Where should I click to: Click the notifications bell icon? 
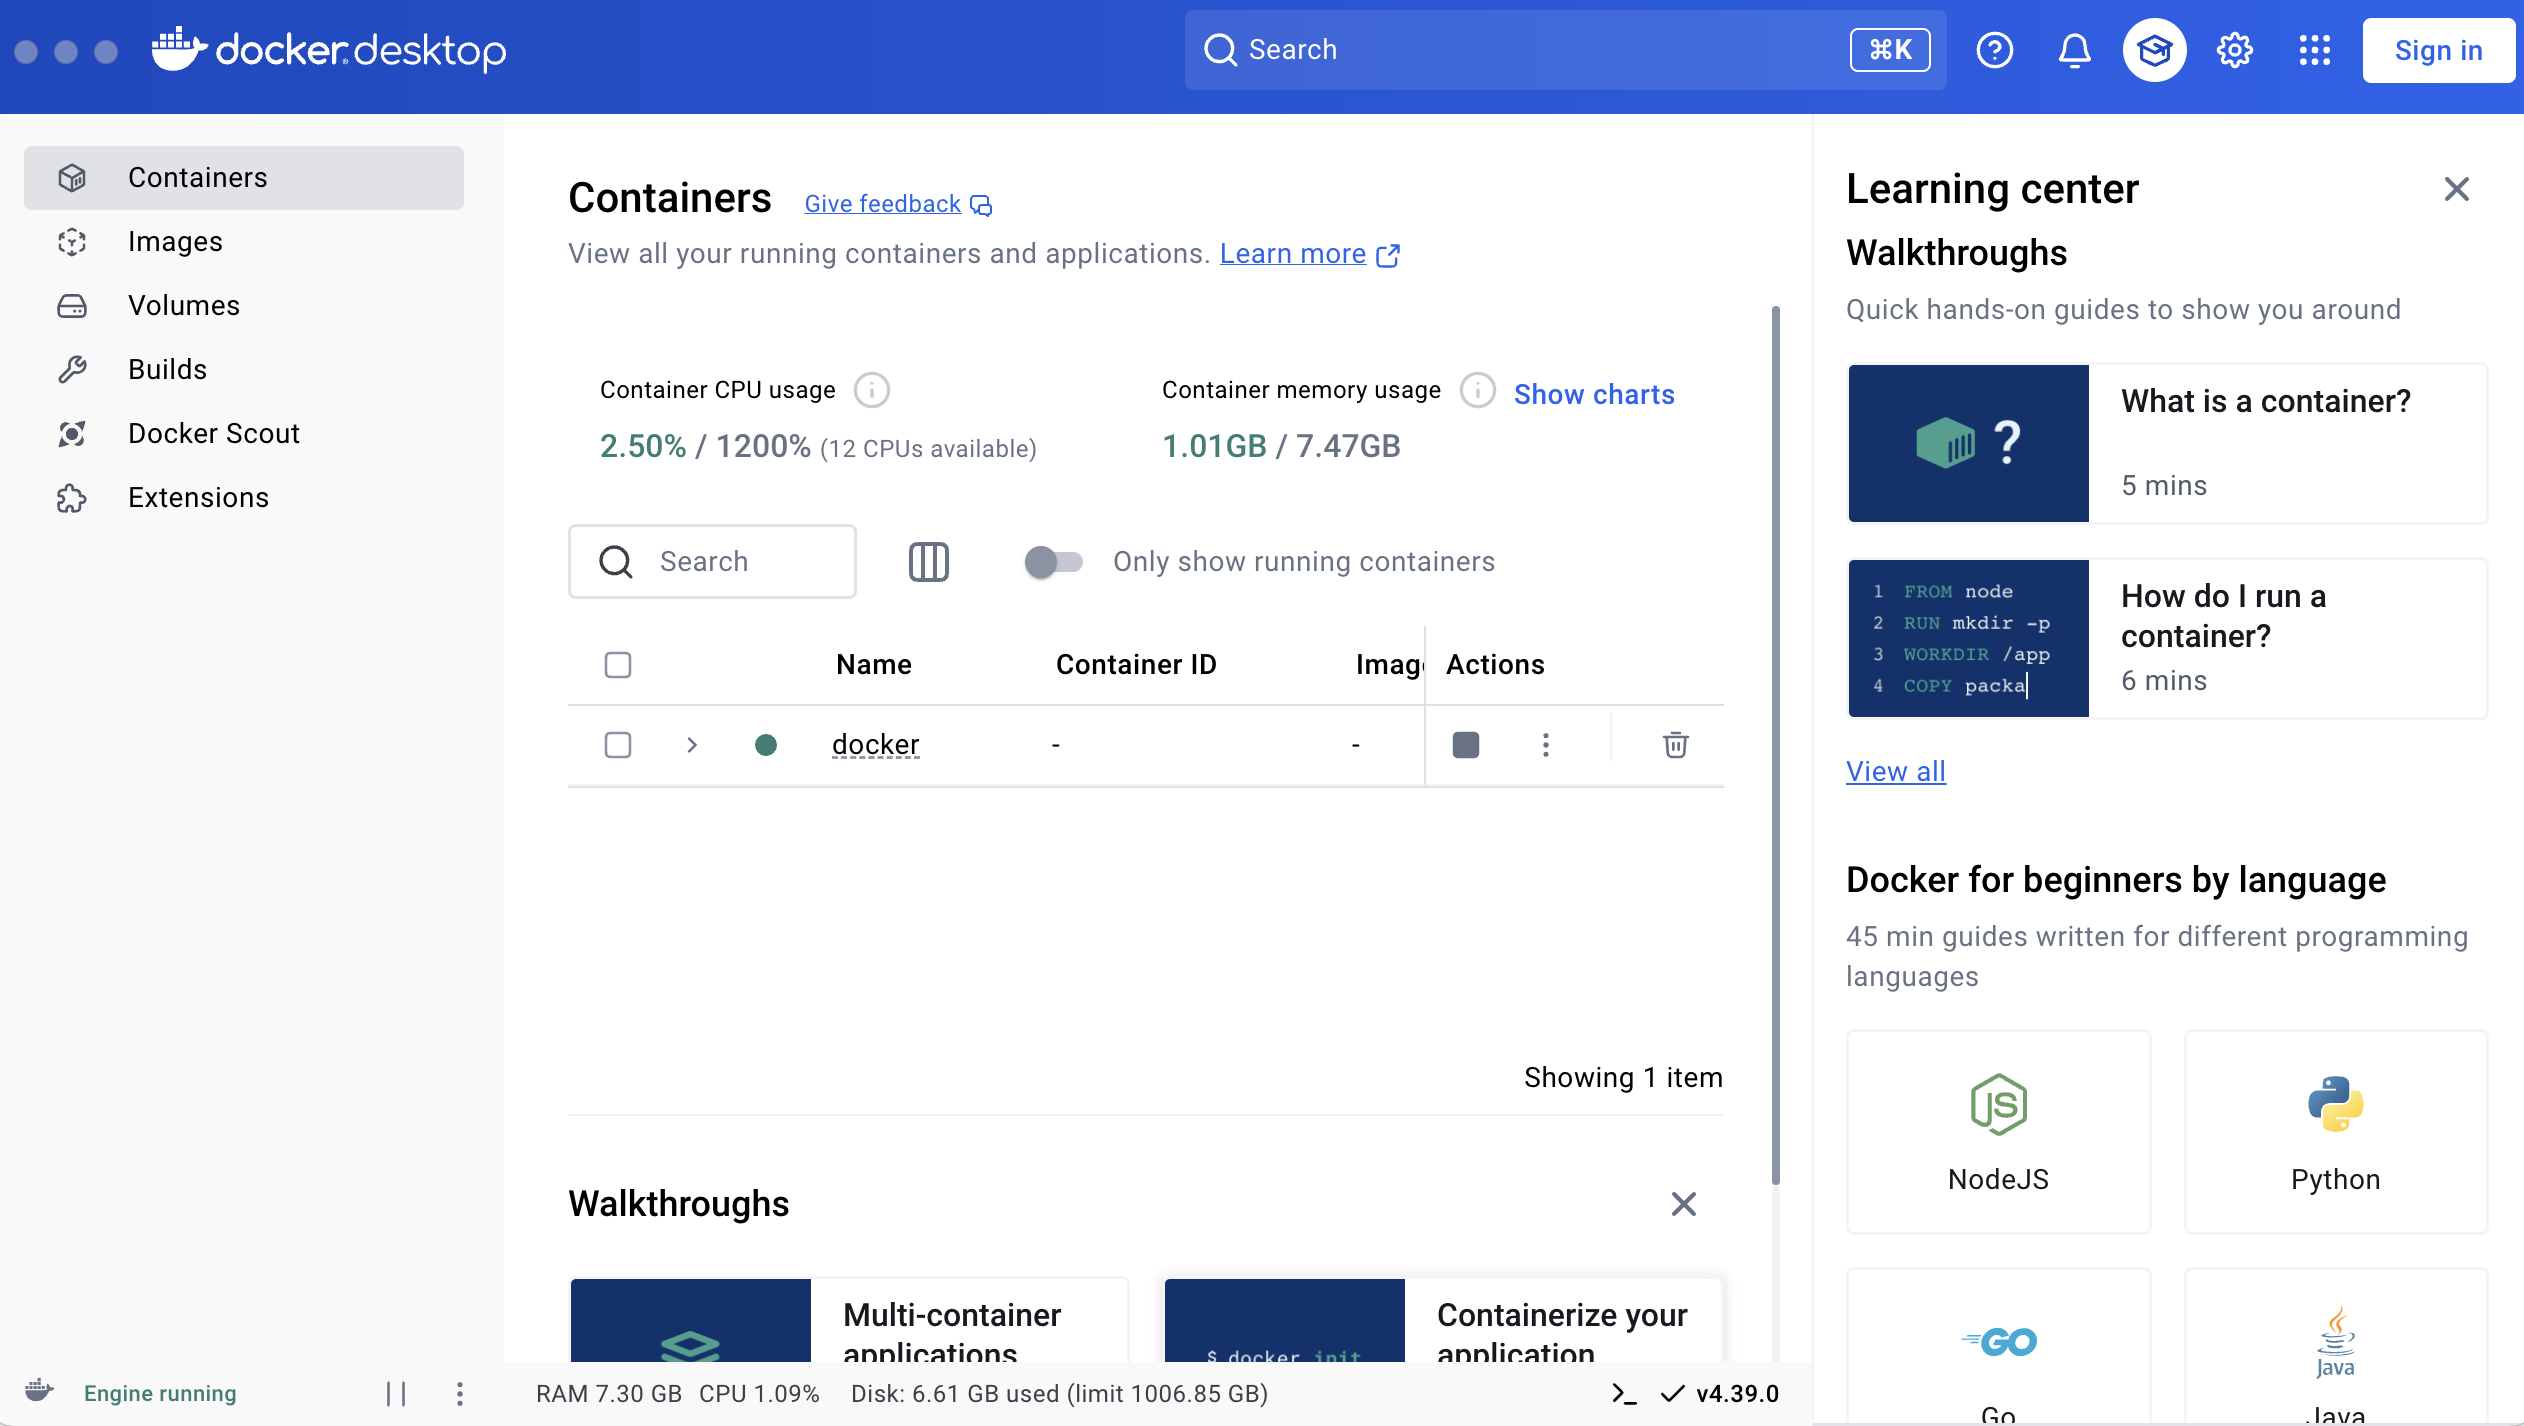tap(2074, 50)
